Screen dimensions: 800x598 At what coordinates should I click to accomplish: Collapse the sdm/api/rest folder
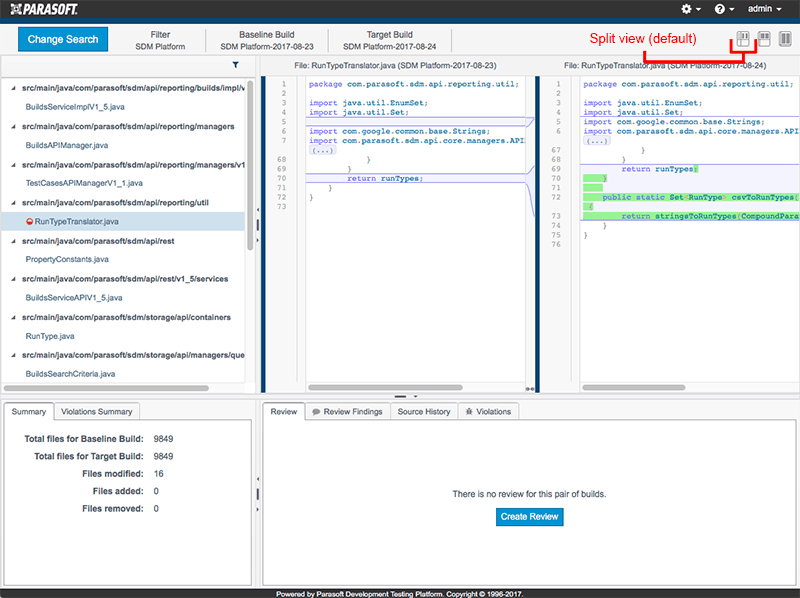click(x=13, y=241)
